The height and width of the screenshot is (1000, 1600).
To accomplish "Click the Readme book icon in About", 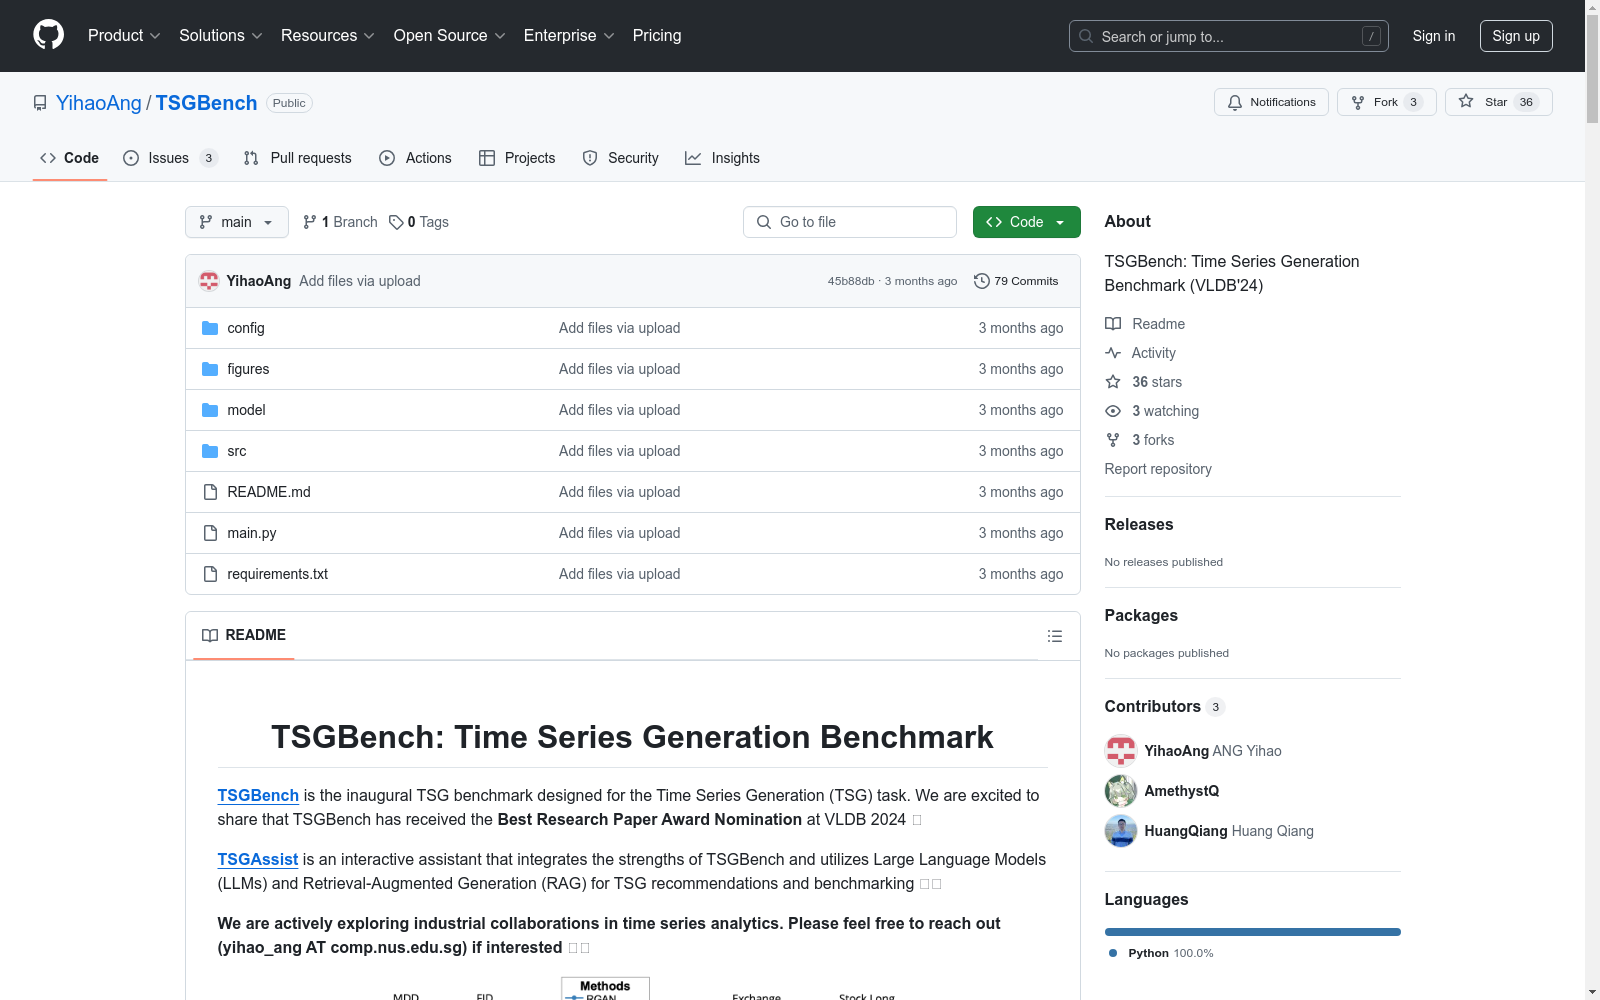I will point(1113,324).
